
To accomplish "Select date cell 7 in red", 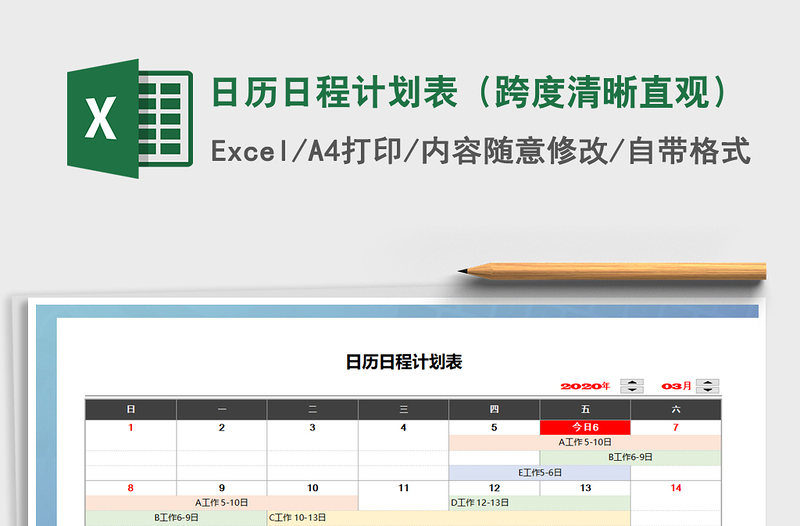I will [x=676, y=428].
